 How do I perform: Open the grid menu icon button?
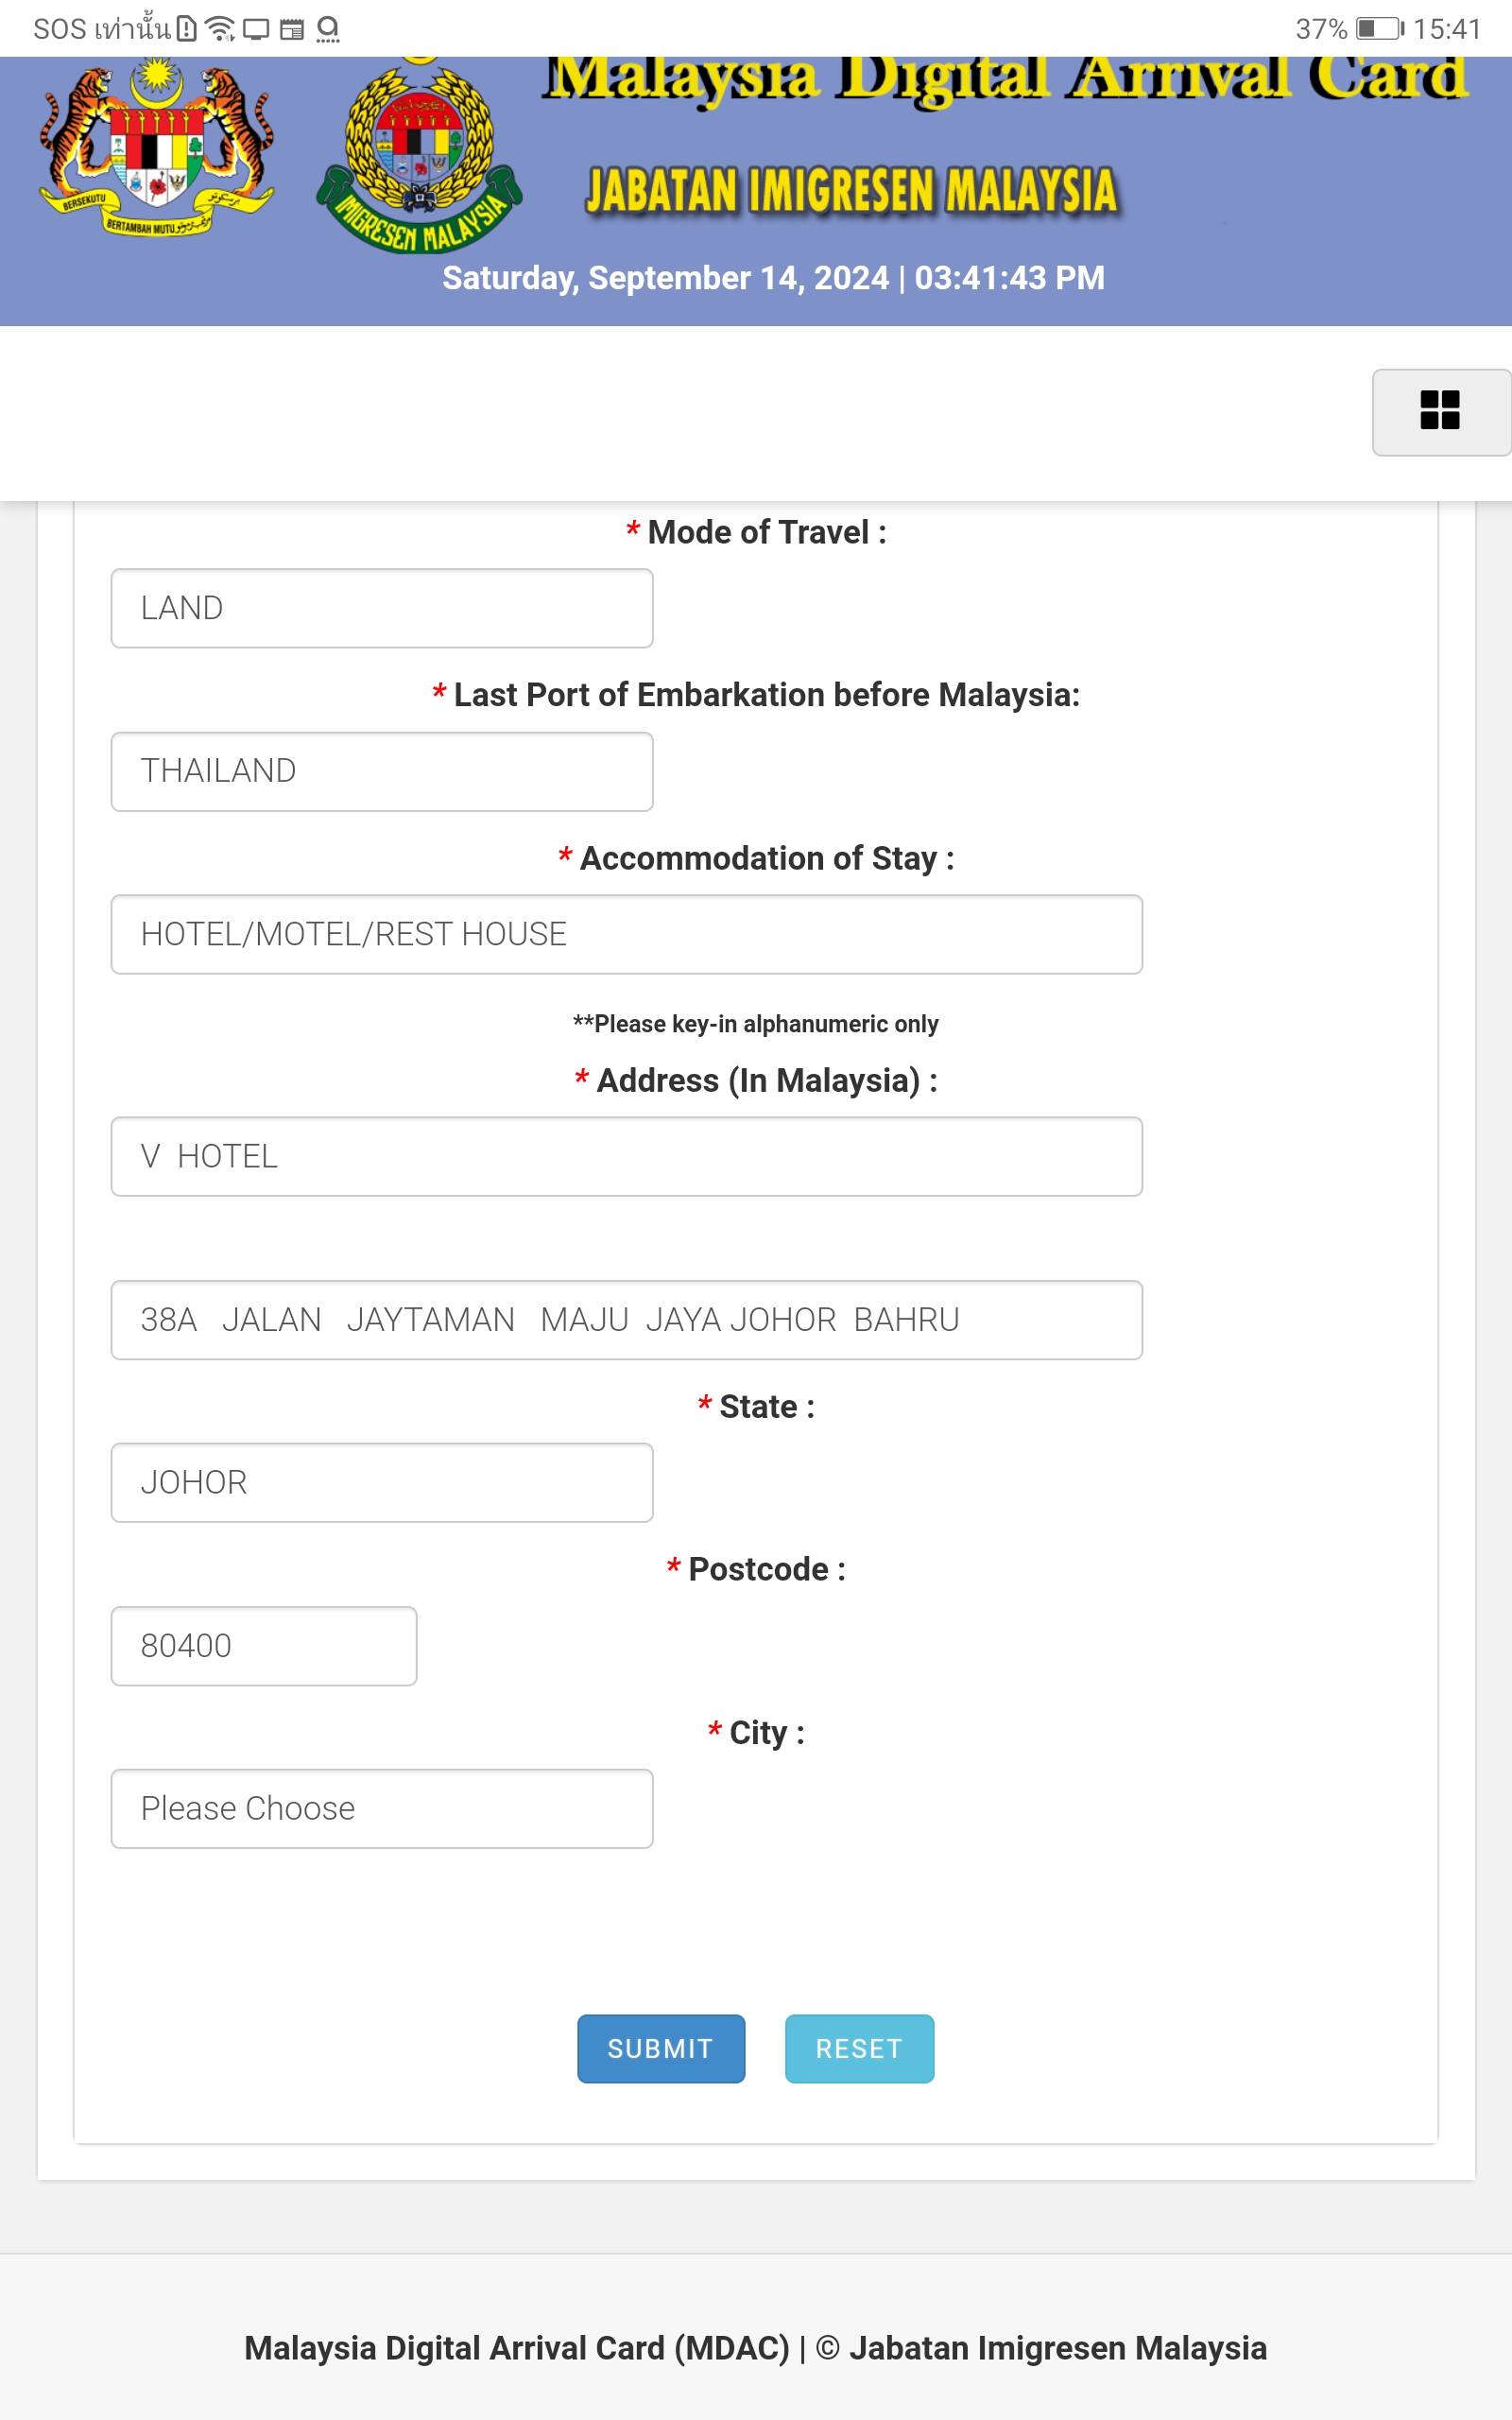(x=1440, y=411)
